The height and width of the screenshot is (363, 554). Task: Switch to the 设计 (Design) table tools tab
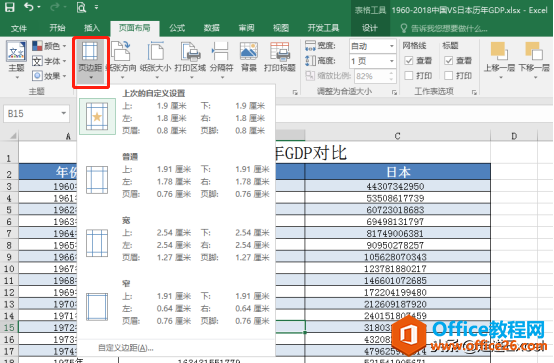click(370, 28)
